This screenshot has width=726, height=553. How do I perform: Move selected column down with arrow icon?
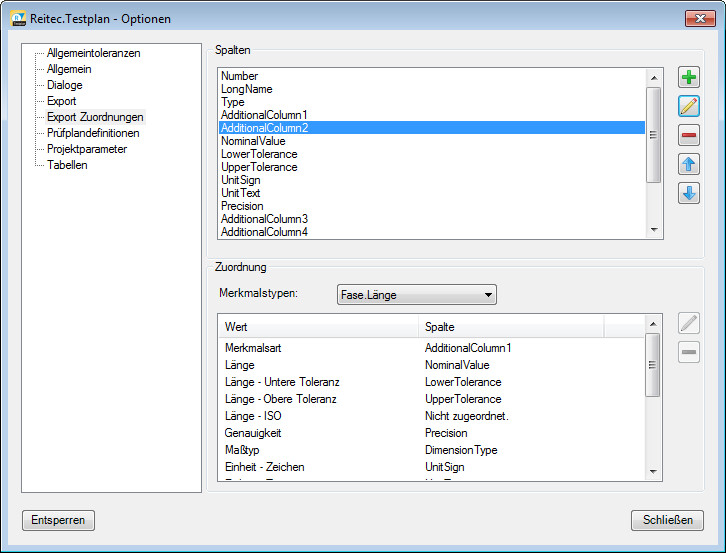689,194
